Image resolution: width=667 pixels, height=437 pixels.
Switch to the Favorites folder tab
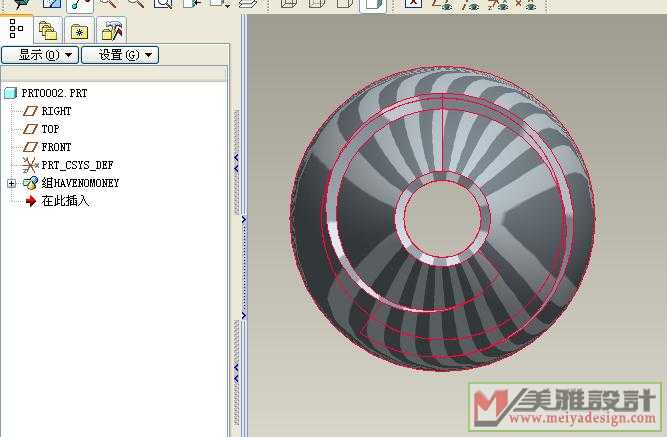[x=80, y=31]
